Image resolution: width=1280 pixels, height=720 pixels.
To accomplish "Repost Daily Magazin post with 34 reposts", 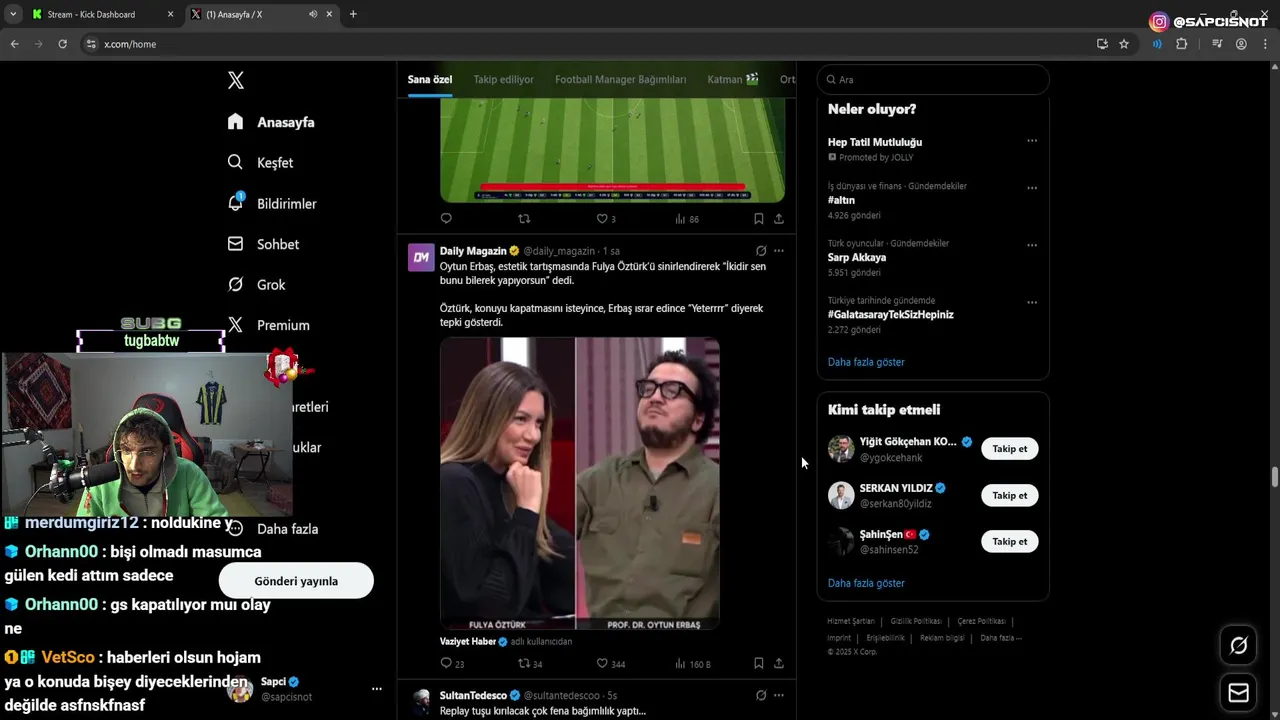I will [x=530, y=663].
